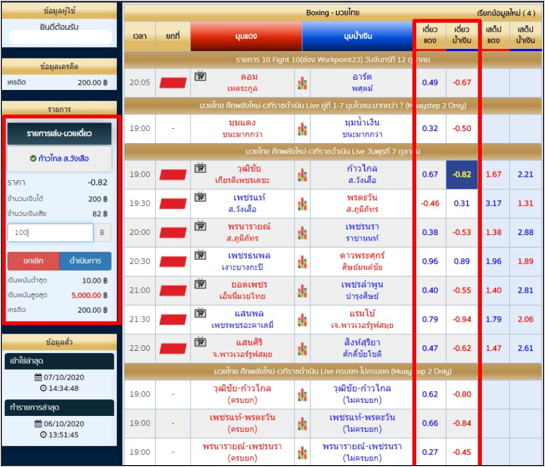Click the มุมน้ำเงิน column header

(x=358, y=36)
